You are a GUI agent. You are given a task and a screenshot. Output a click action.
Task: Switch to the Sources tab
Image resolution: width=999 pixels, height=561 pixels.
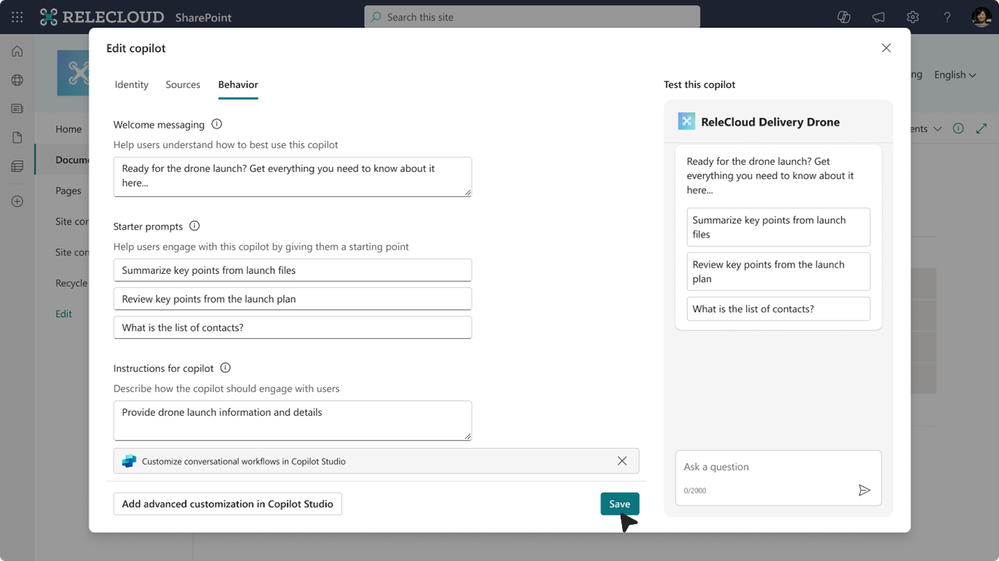point(183,85)
